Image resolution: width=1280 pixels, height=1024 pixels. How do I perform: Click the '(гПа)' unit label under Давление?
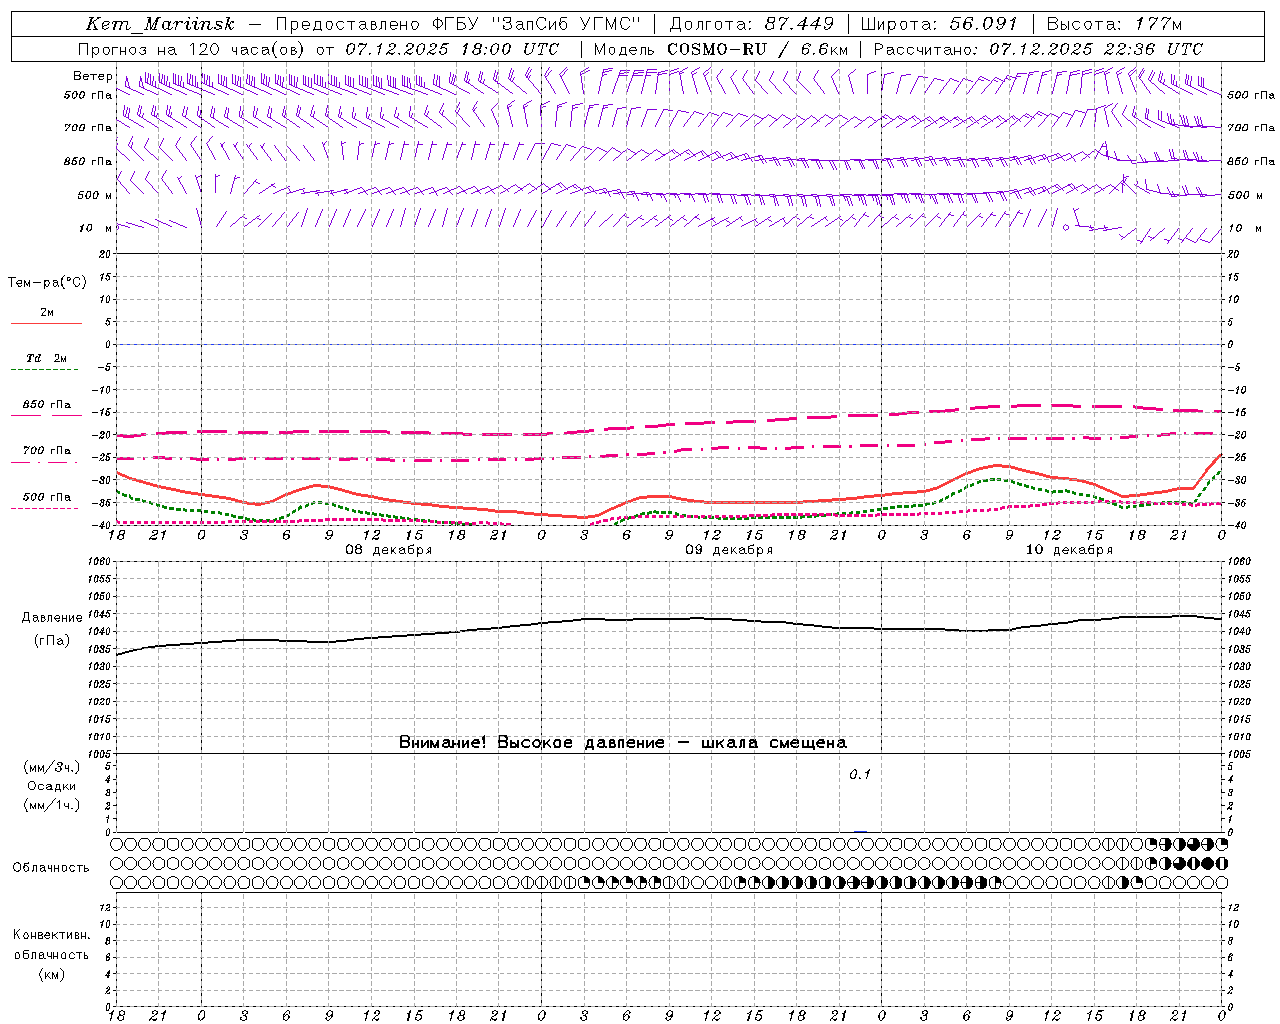[52, 640]
